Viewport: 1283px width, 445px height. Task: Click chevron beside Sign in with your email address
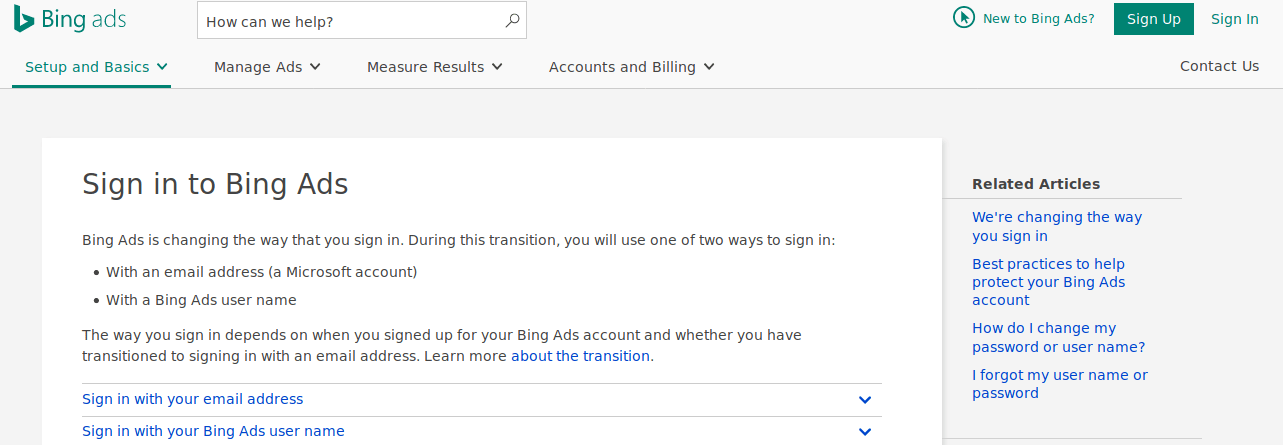(865, 400)
